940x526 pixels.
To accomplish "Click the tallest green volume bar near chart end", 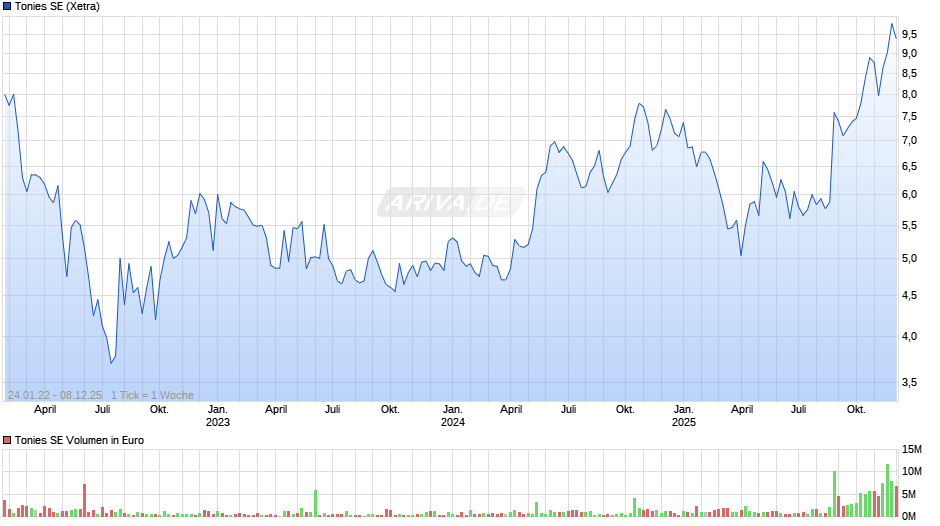I will [888, 491].
